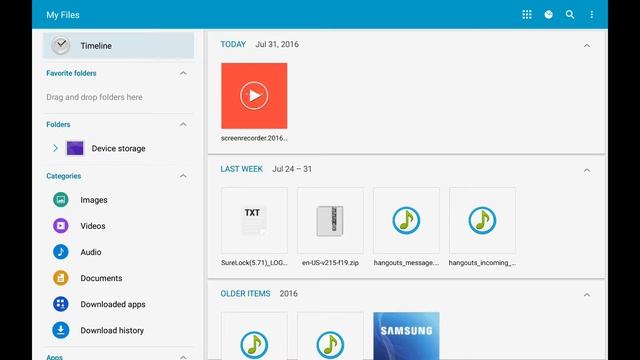The image size is (640, 360).
Task: Collapse the Categories section
Action: [x=183, y=176]
